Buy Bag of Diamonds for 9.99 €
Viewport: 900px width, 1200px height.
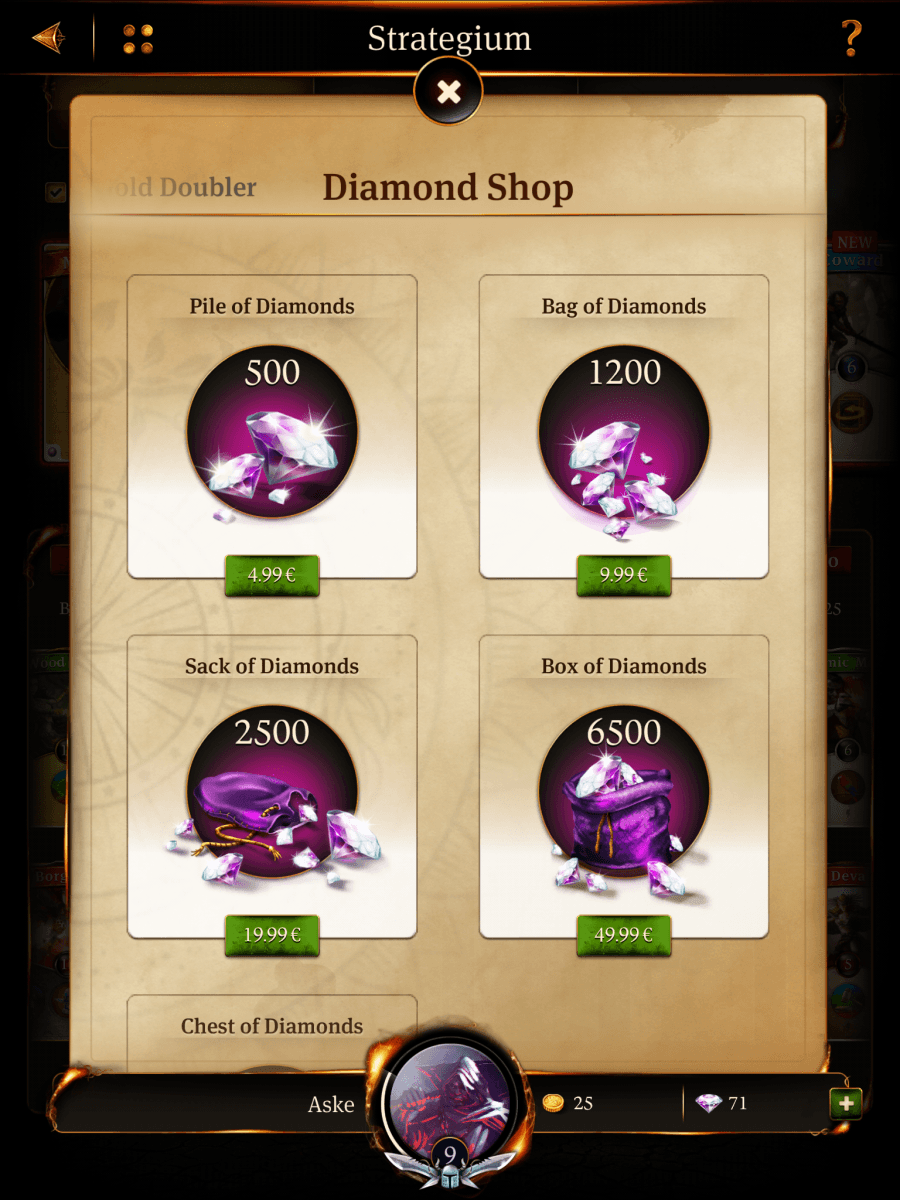click(x=624, y=576)
